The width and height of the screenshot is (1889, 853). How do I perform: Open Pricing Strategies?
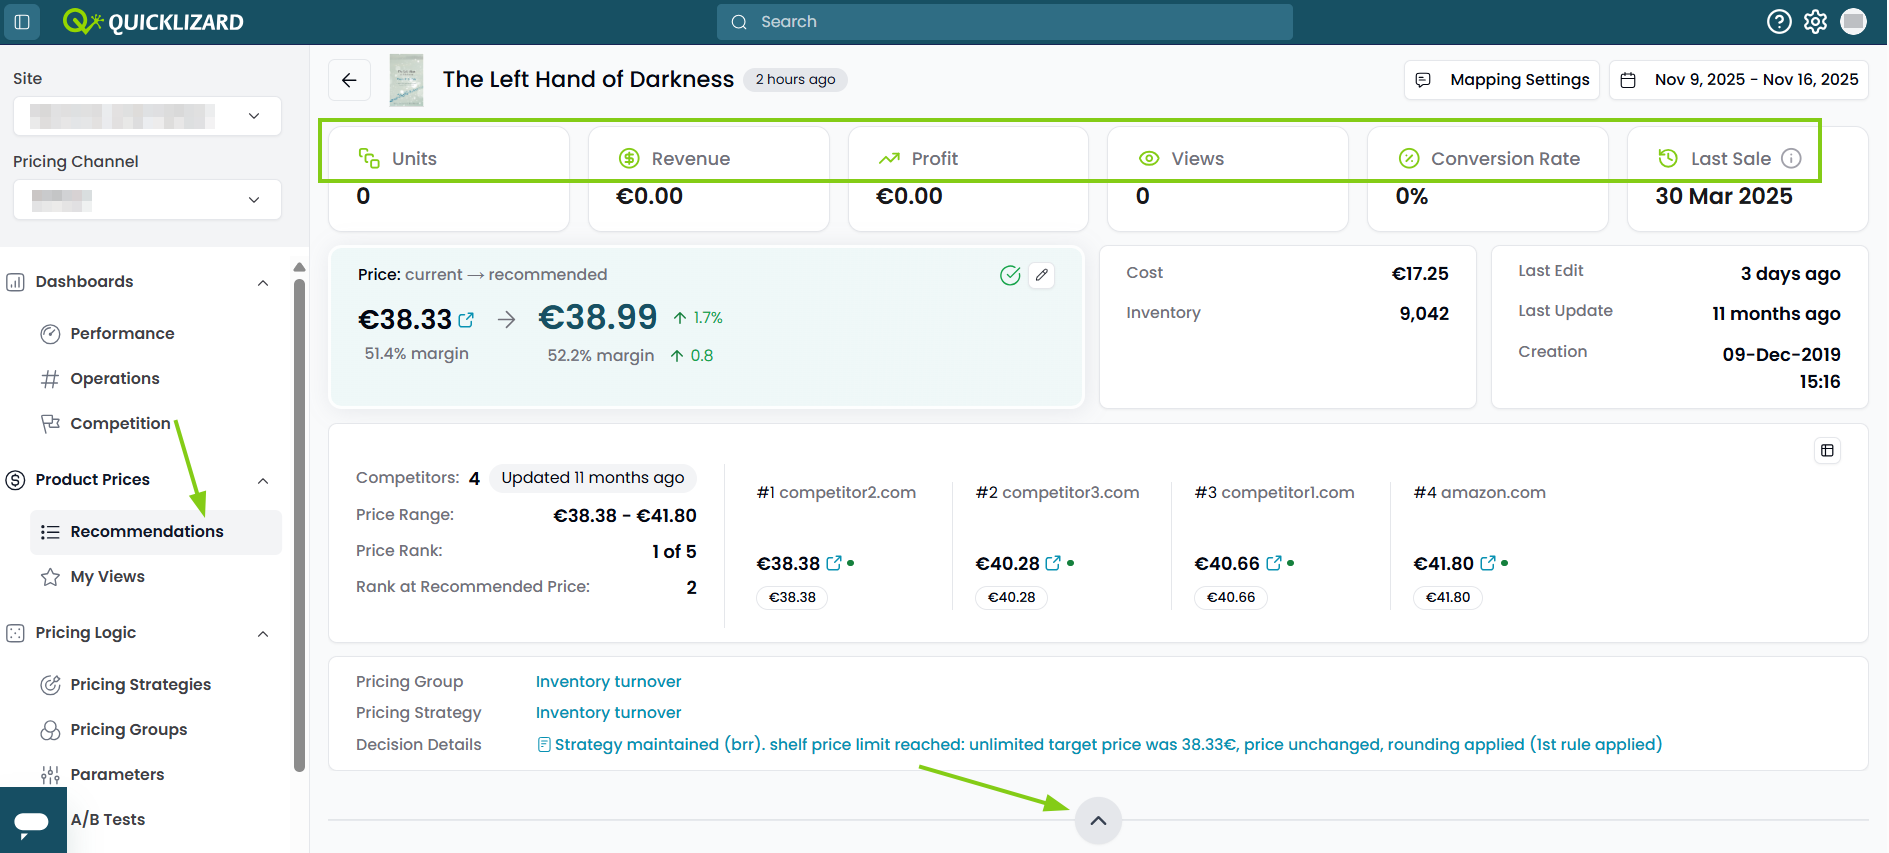140,685
